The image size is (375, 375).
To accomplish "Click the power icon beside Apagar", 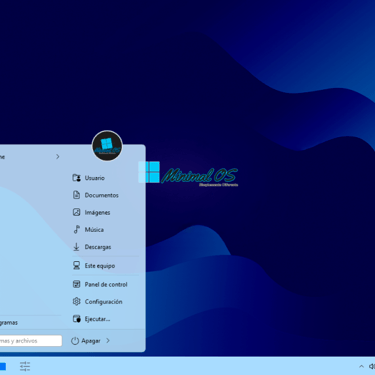I will [x=75, y=341].
